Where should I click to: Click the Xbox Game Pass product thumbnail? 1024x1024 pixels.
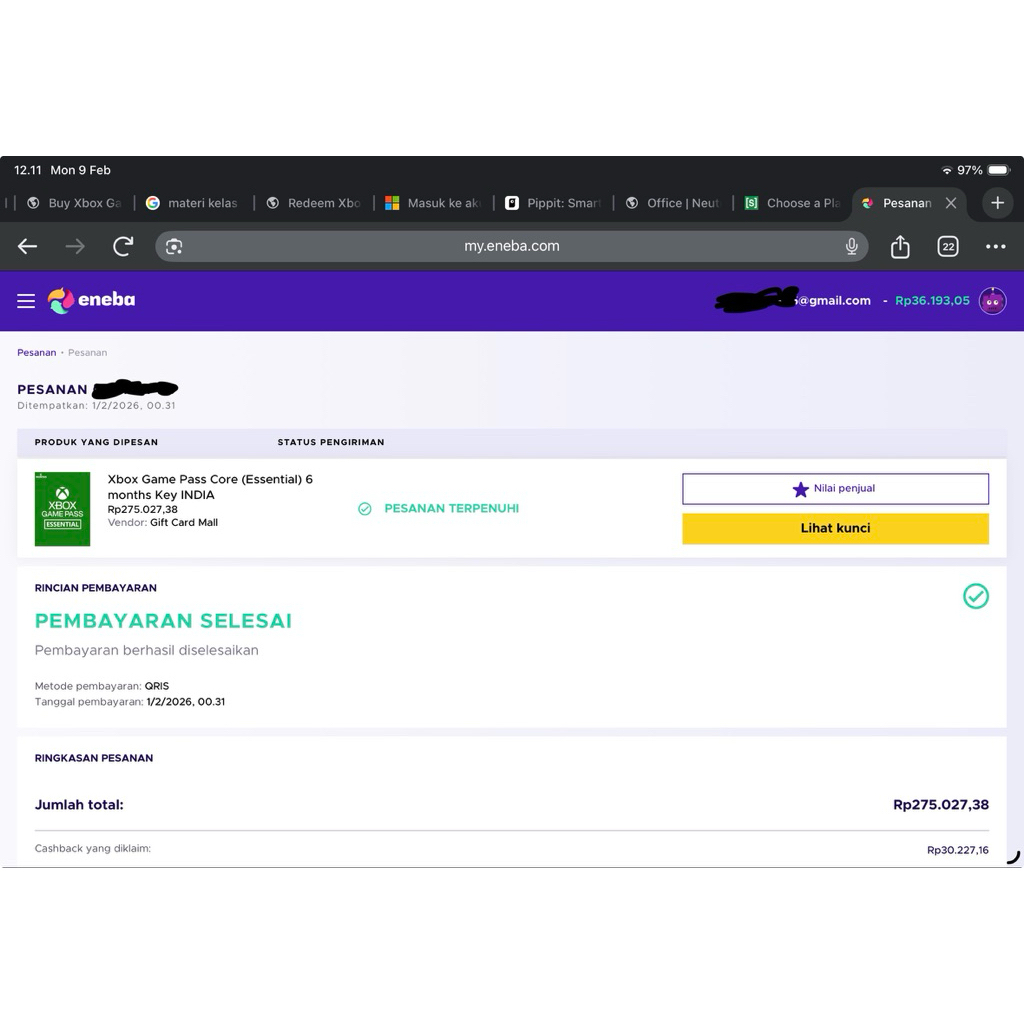coord(62,508)
